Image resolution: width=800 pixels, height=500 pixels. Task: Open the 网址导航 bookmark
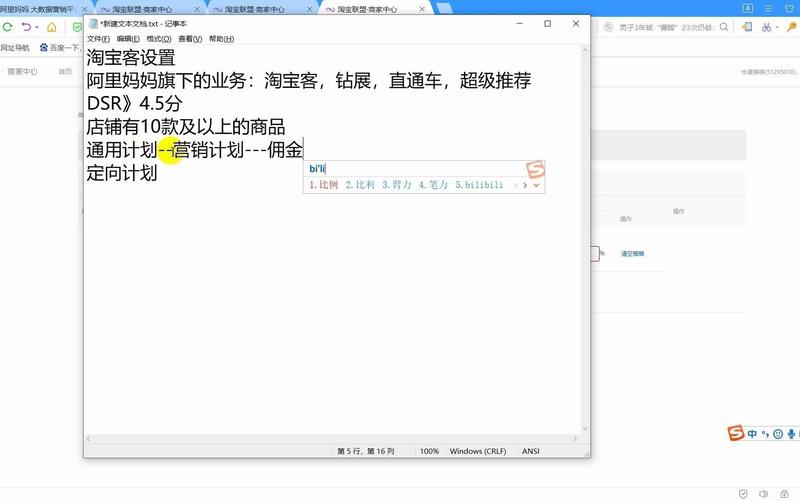(15, 47)
